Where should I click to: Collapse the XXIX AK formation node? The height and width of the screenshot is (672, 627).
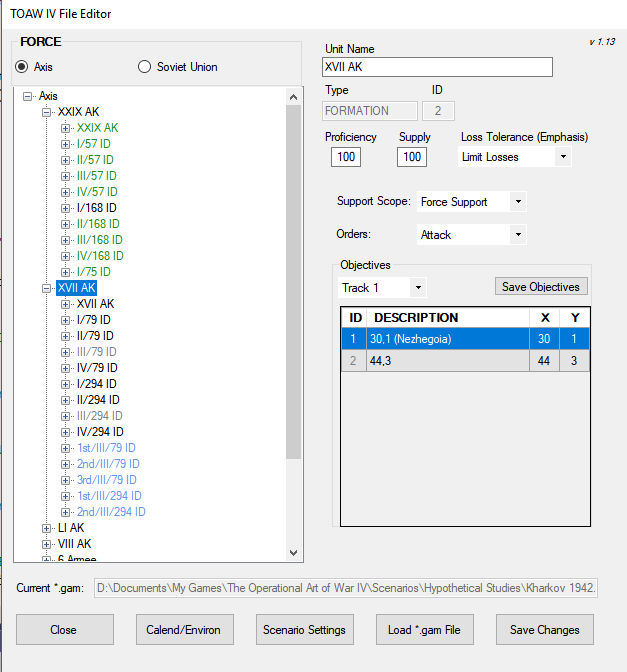point(46,113)
